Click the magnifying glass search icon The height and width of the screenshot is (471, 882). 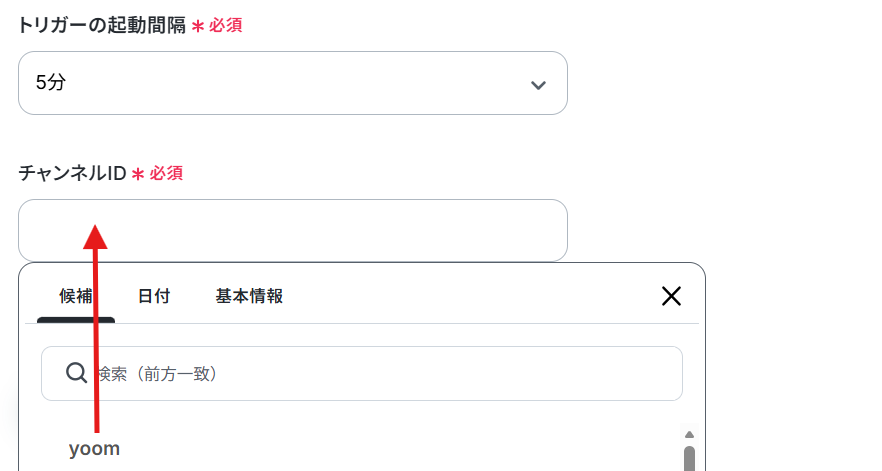click(76, 373)
